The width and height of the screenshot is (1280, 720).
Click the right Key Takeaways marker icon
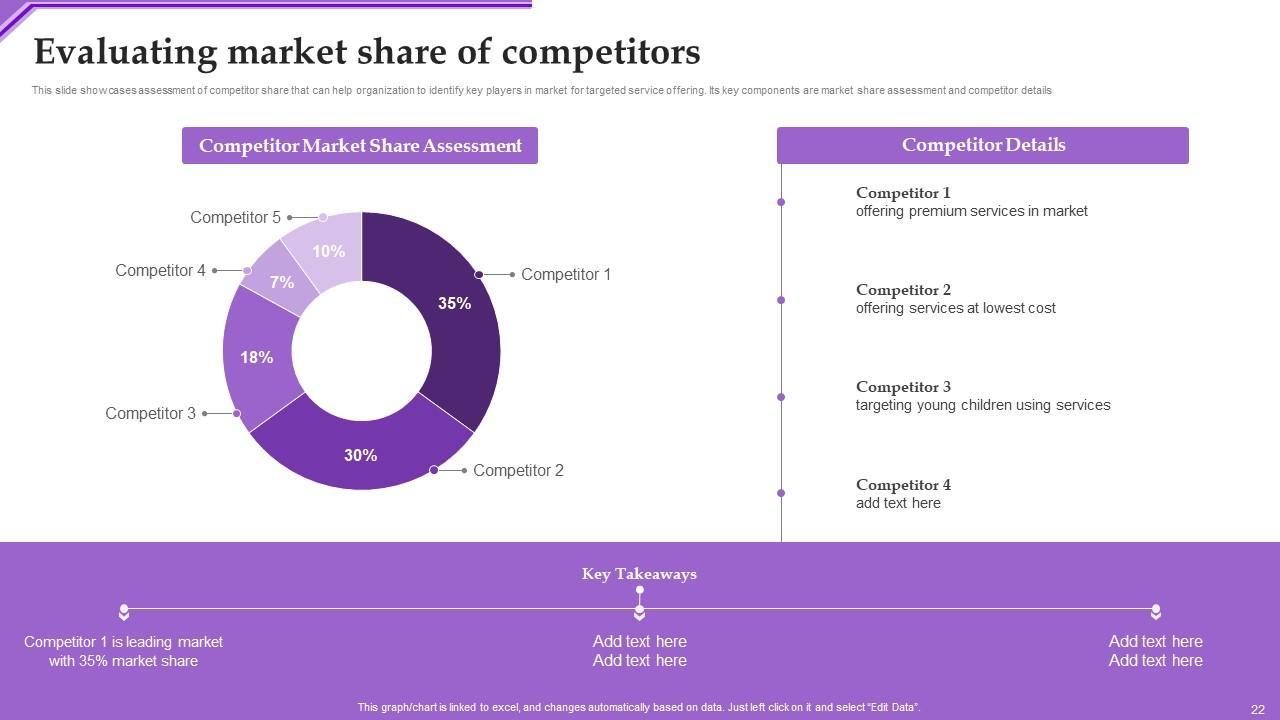pos(1156,611)
